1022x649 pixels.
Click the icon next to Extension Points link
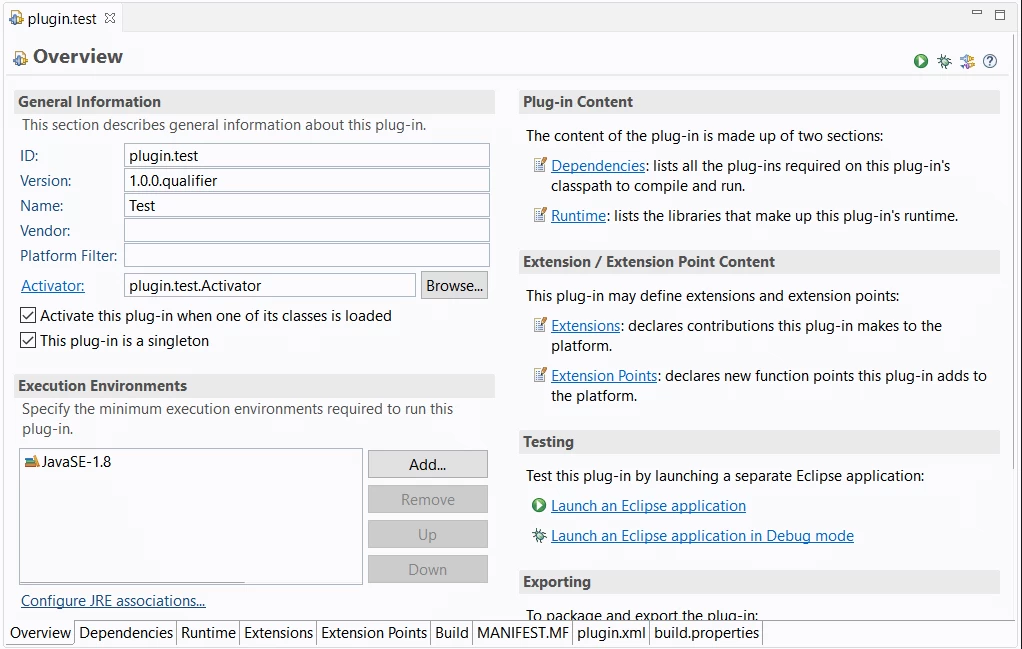tap(540, 375)
